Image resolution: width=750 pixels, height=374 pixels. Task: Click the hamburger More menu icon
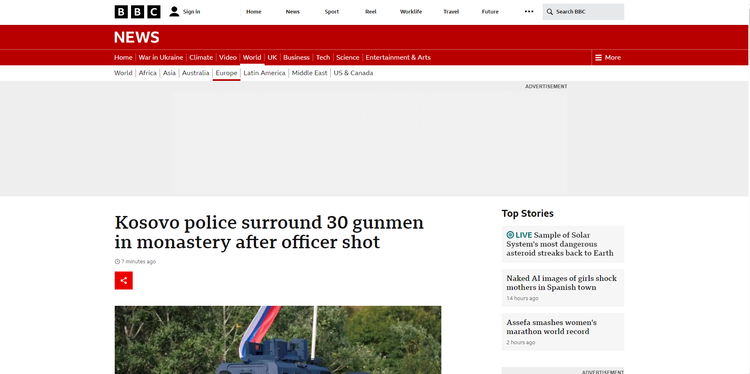[598, 57]
